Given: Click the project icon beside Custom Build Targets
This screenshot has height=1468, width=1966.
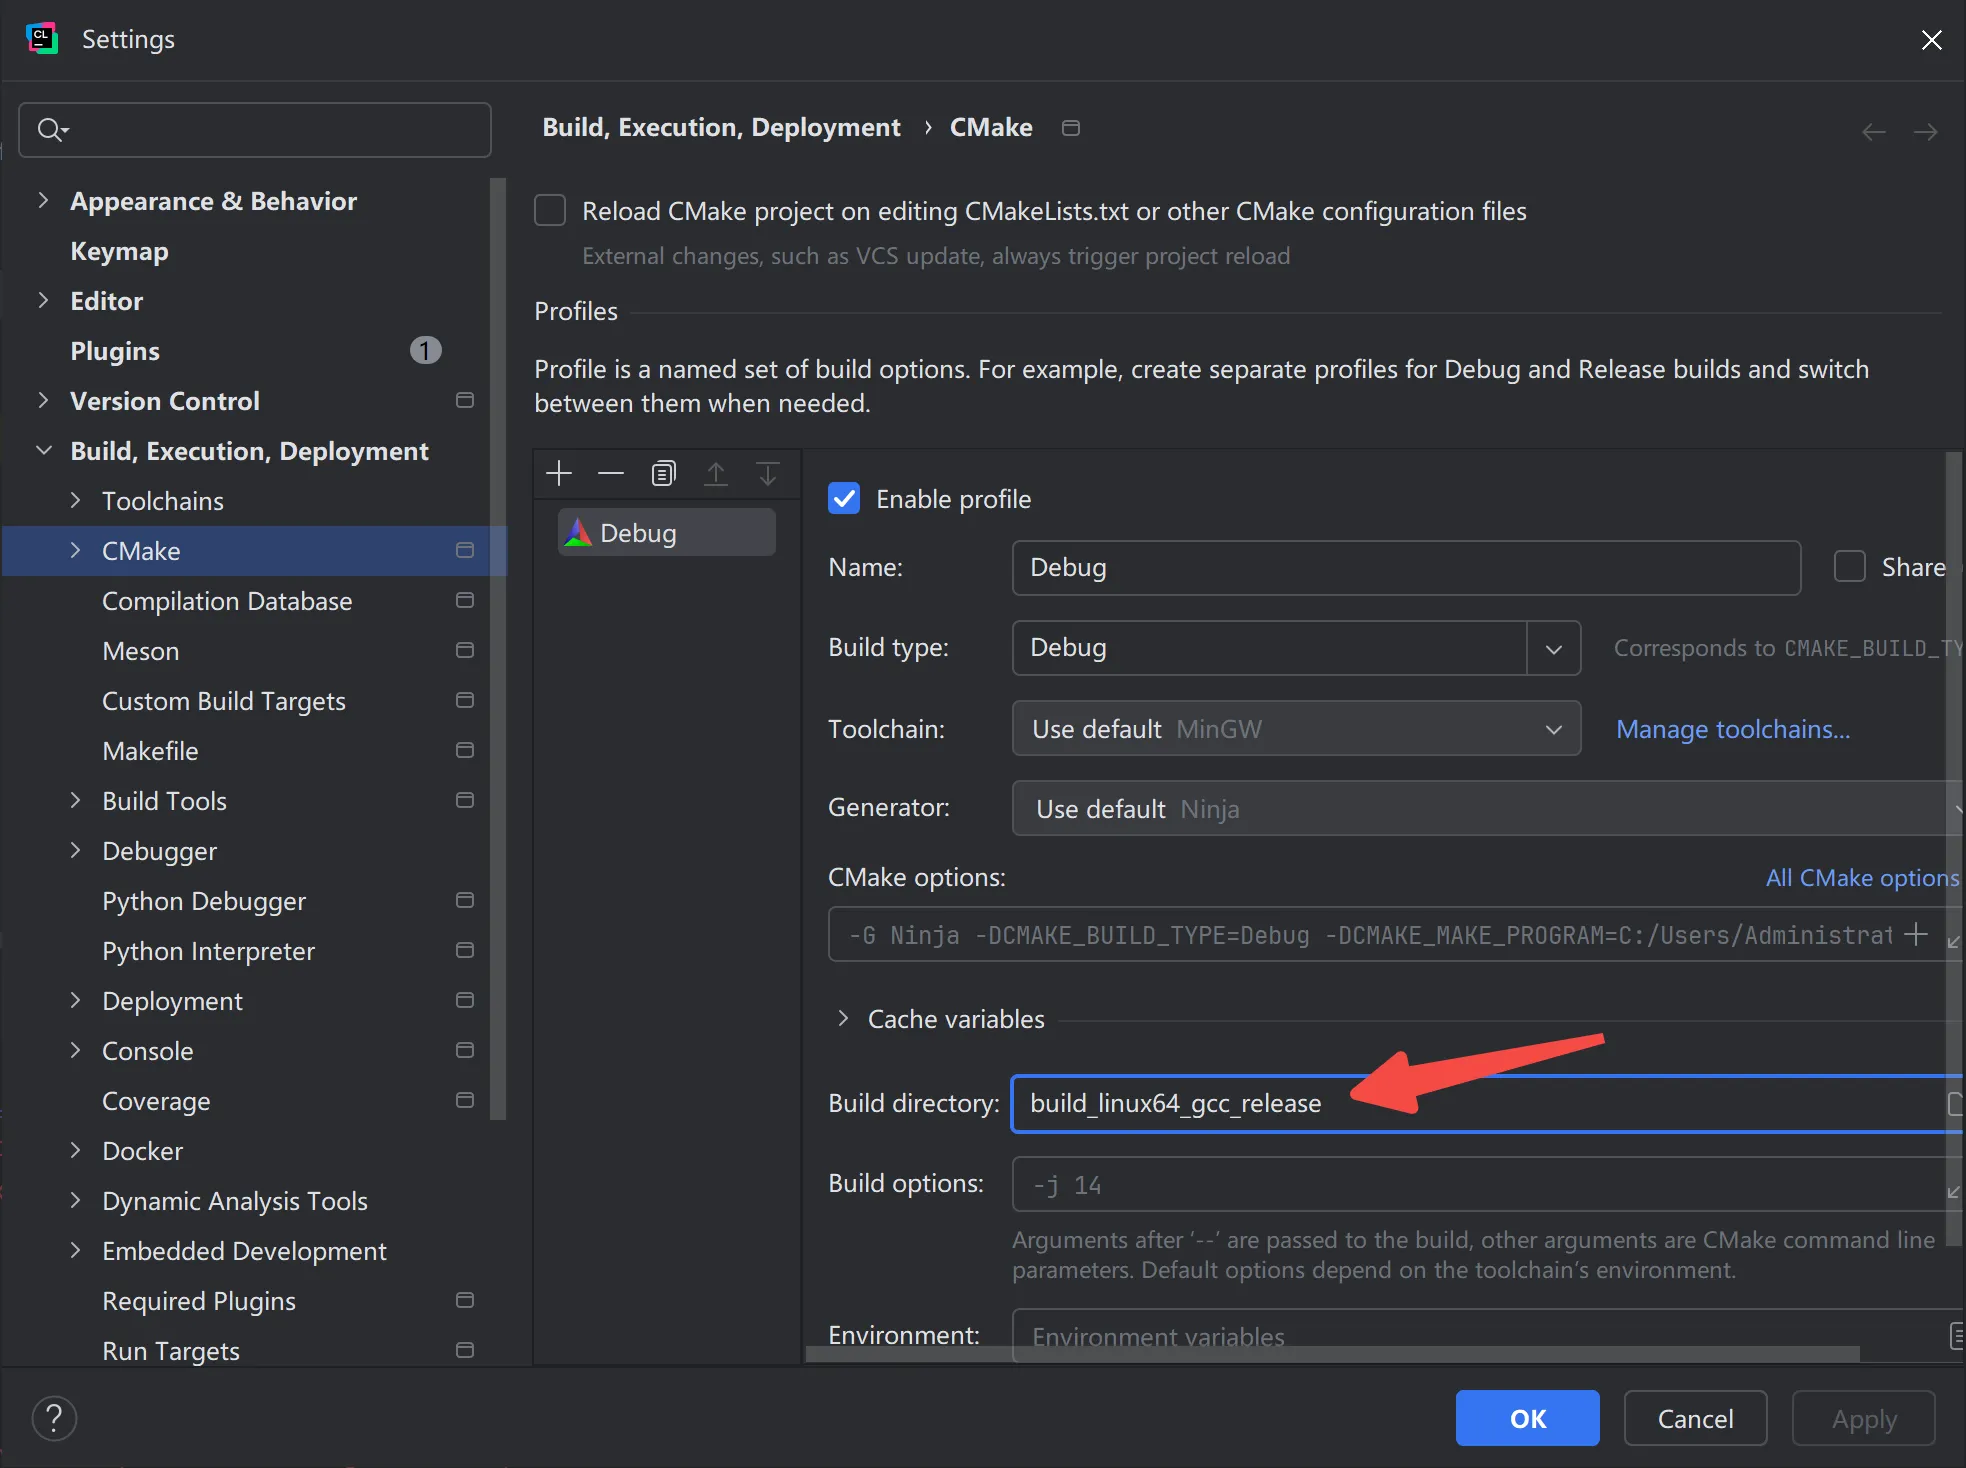Looking at the screenshot, I should point(465,700).
